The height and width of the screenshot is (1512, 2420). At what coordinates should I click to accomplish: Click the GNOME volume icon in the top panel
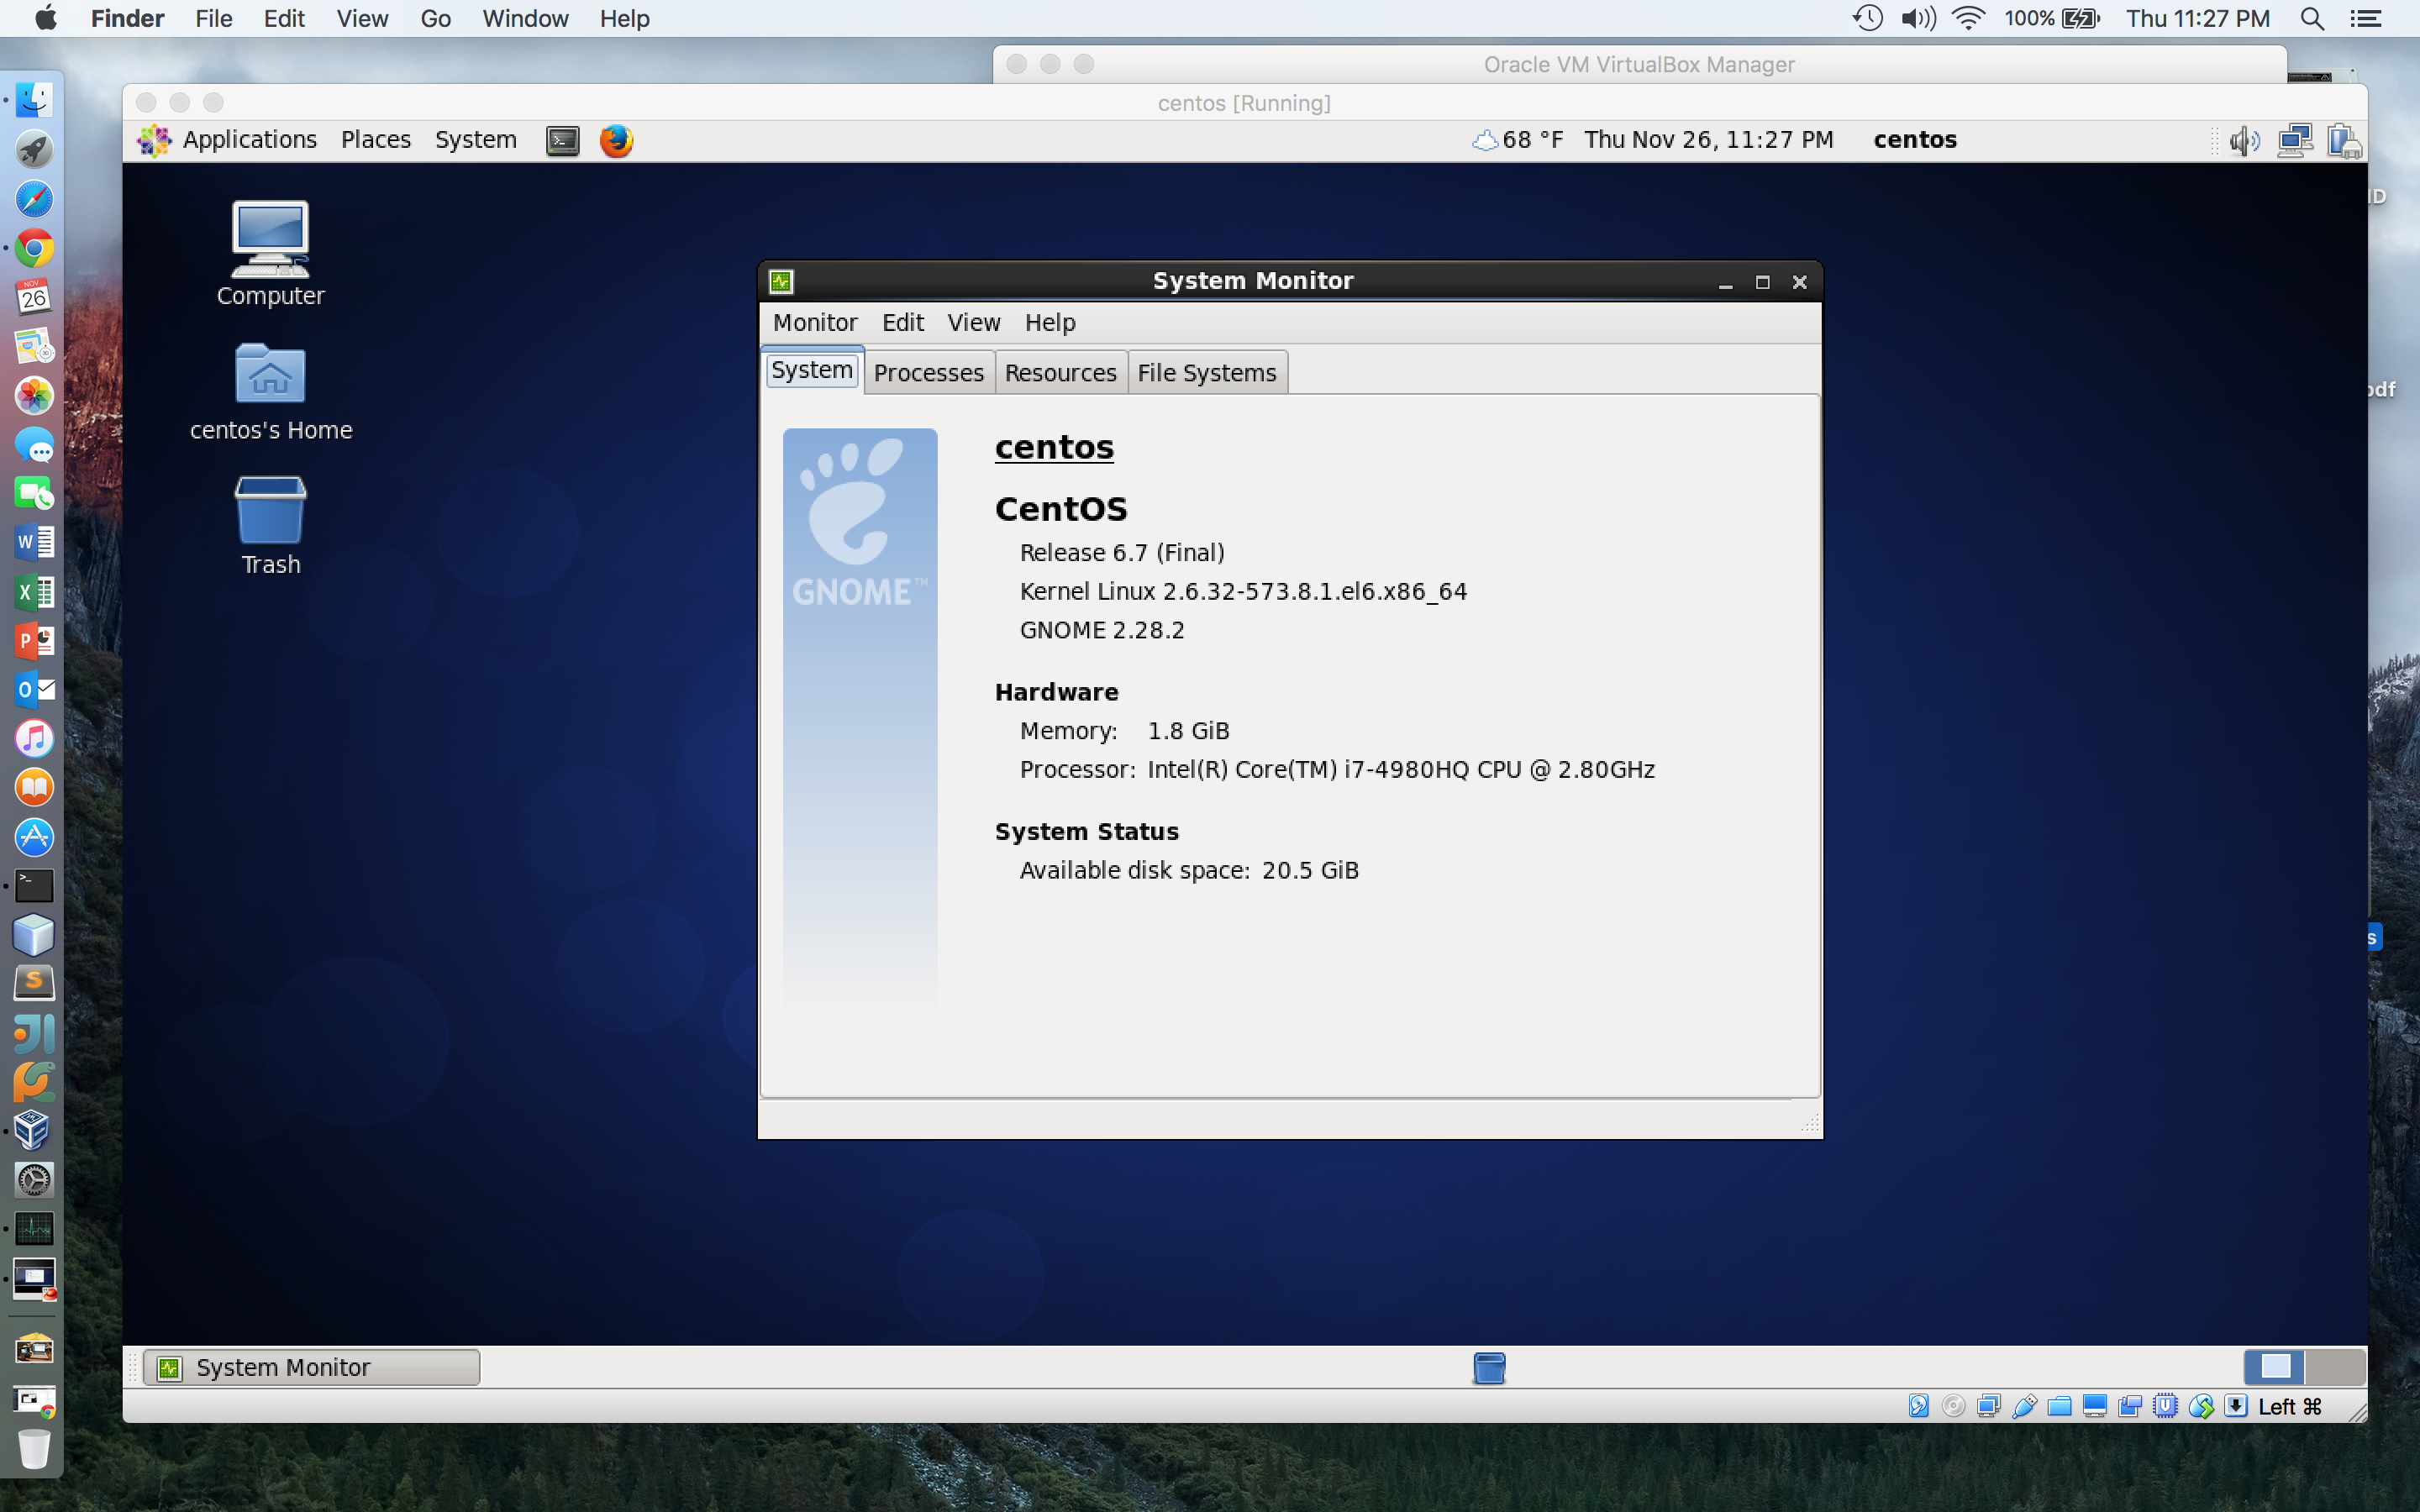click(2244, 140)
